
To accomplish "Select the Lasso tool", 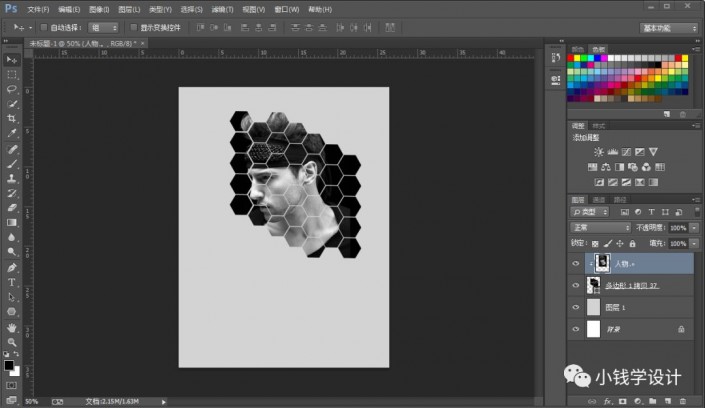I will coord(12,89).
